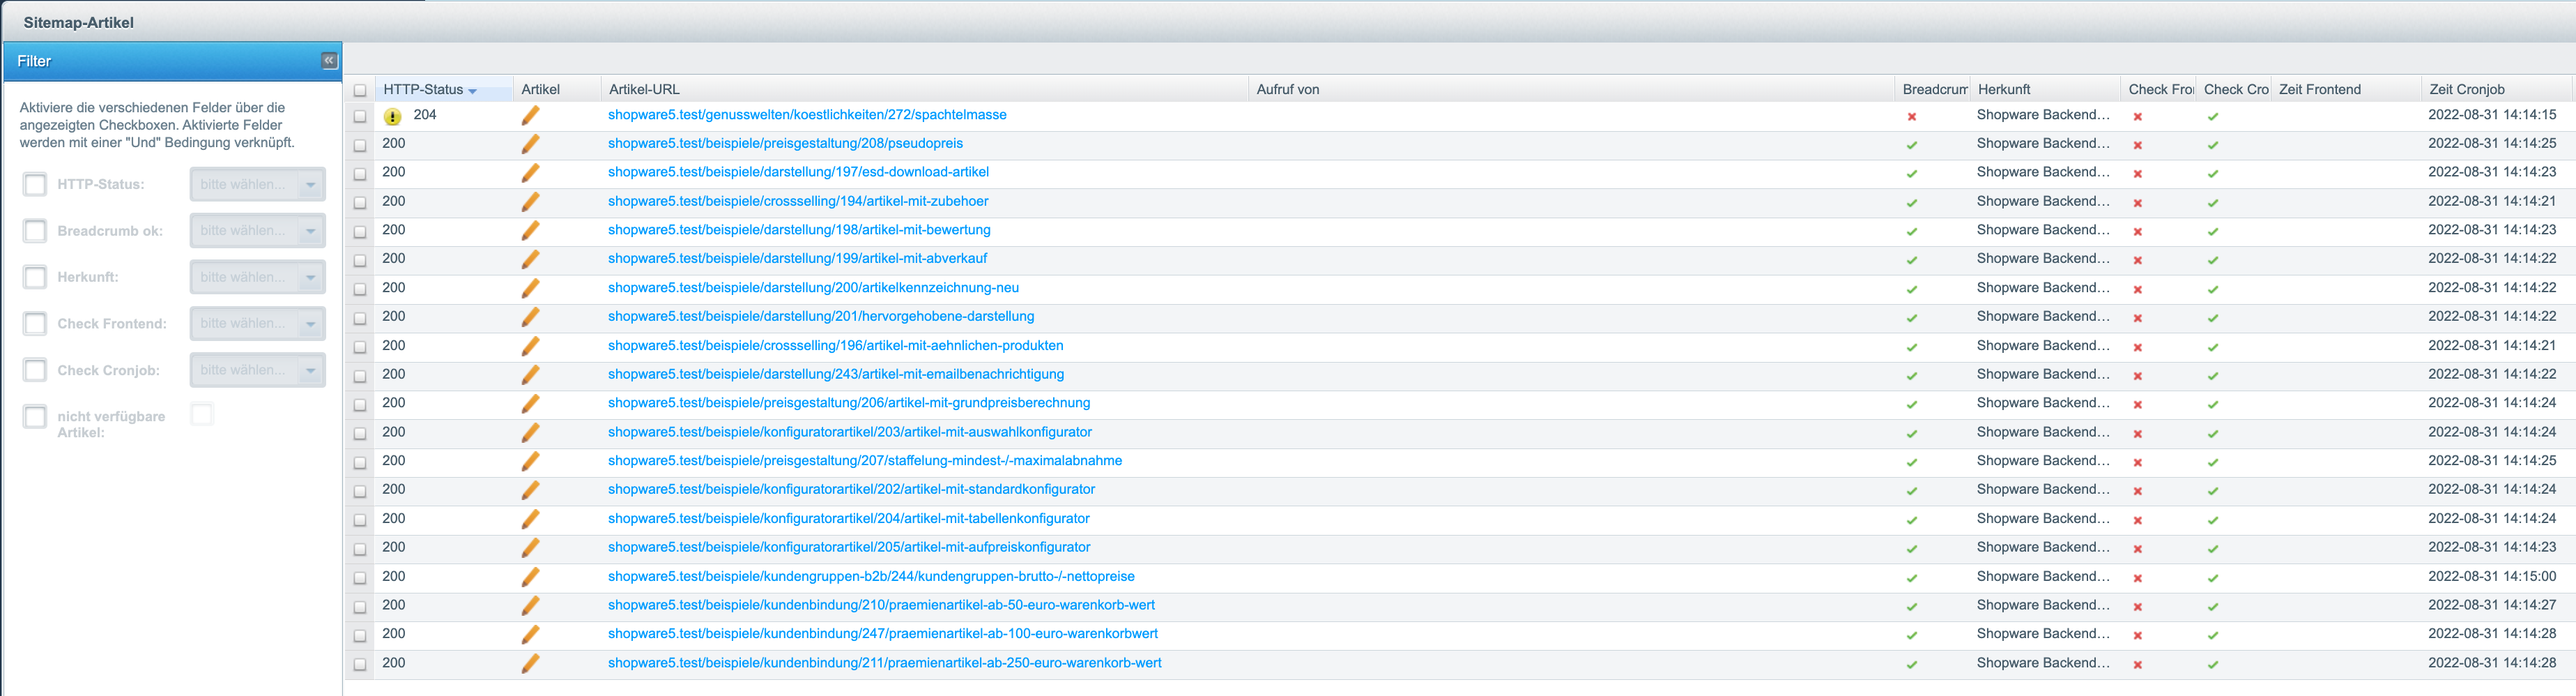This screenshot has width=2576, height=696.
Task: Check the row checkbox for pseudopreis
Action: coord(360,145)
